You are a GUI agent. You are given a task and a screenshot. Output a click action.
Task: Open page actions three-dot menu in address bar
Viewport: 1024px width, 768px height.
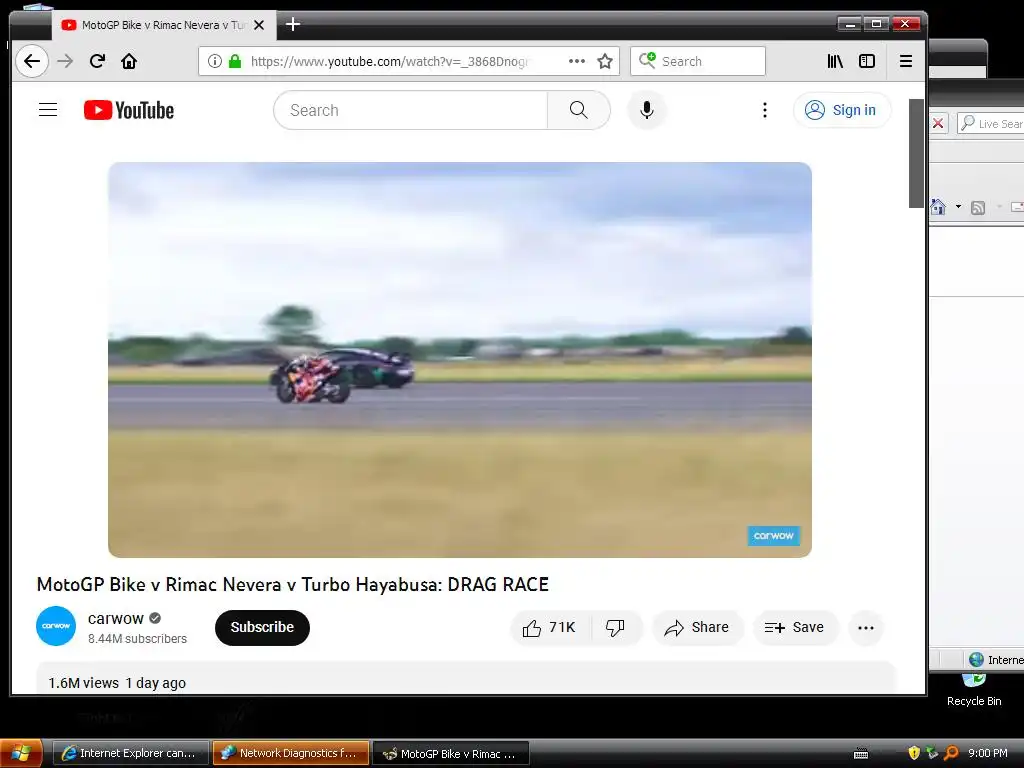[x=577, y=61]
